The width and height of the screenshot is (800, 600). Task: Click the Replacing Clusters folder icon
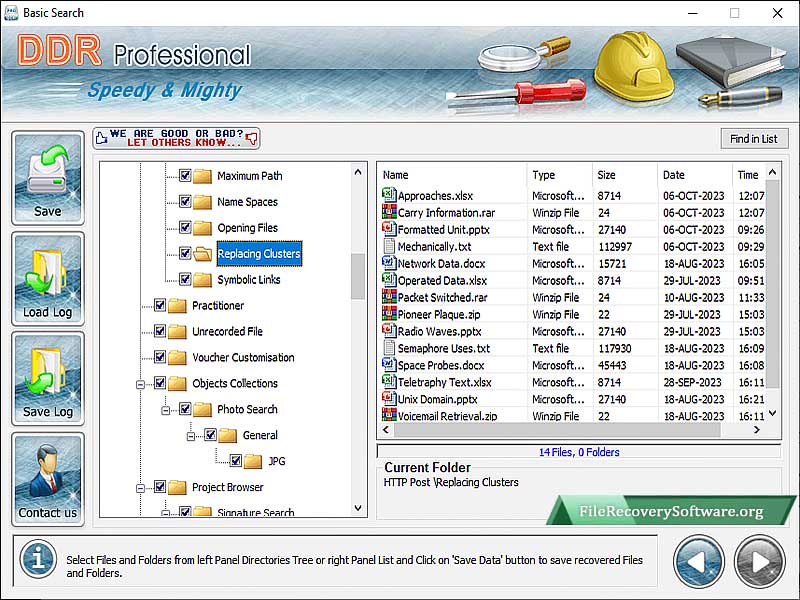tap(203, 254)
